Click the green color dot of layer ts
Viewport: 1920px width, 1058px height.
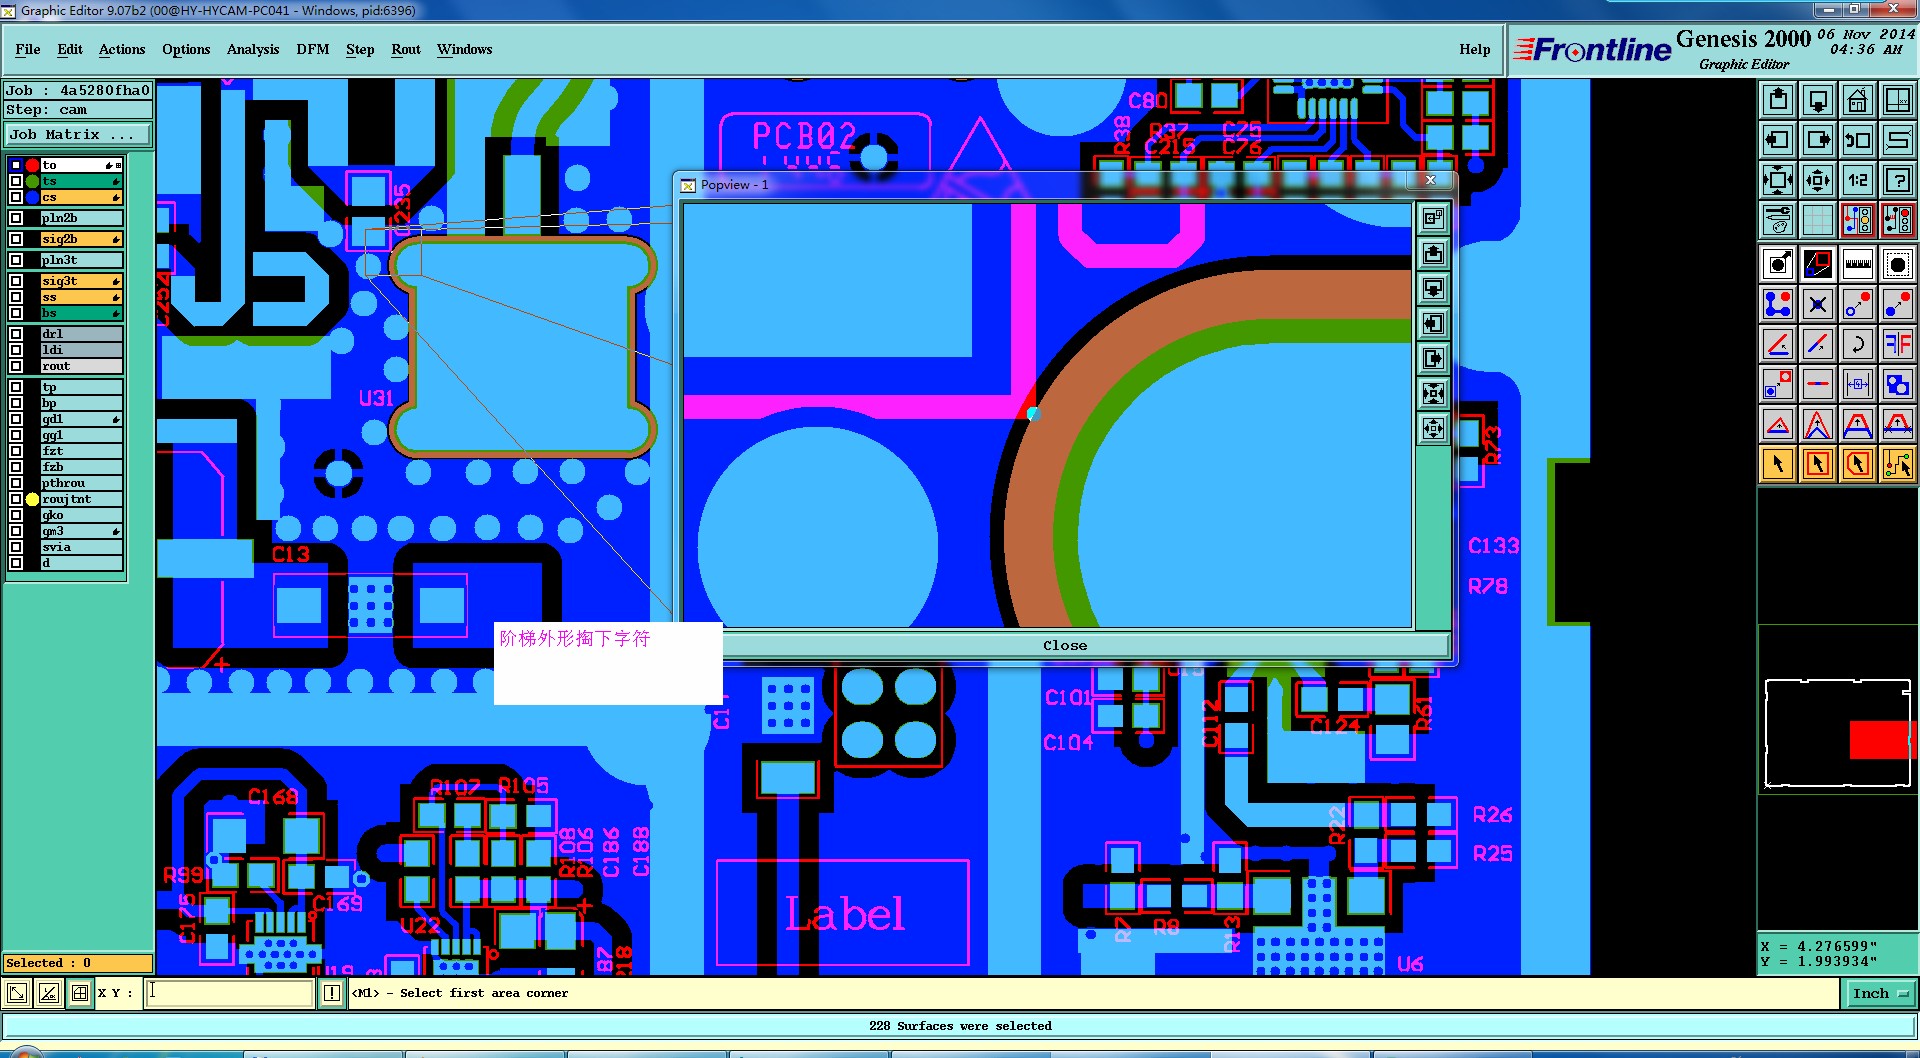[32, 181]
